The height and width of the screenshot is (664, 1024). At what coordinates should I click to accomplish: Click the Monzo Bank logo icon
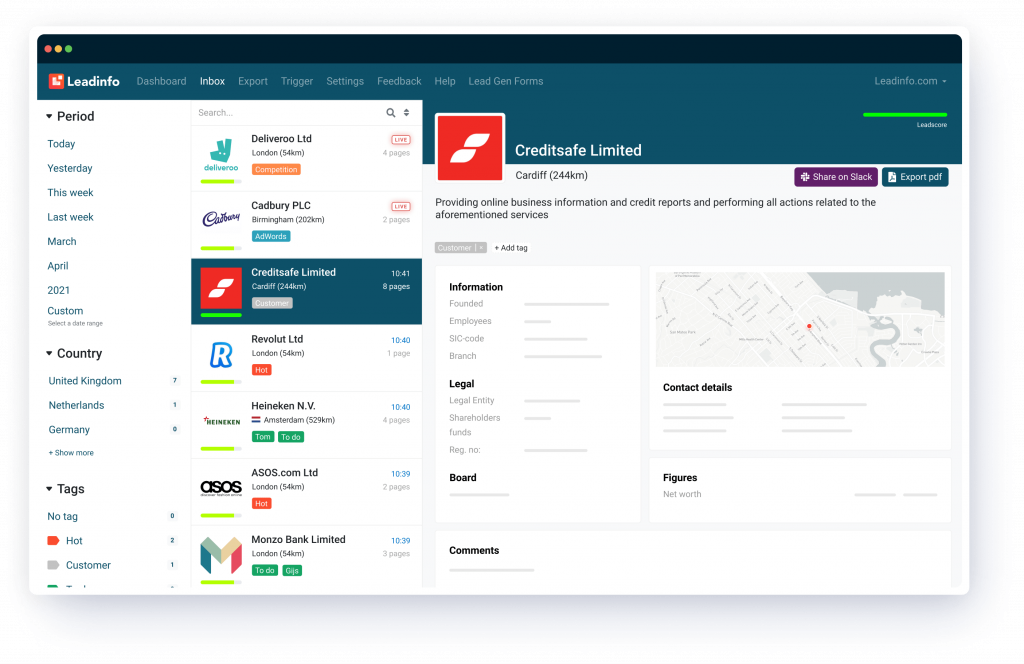click(x=221, y=555)
